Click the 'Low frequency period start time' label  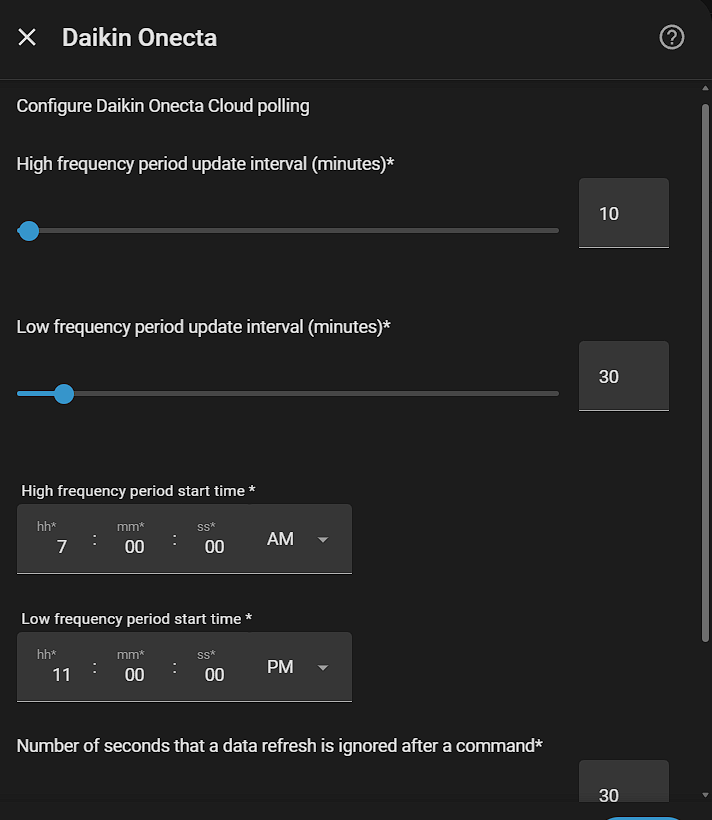[x=137, y=619]
